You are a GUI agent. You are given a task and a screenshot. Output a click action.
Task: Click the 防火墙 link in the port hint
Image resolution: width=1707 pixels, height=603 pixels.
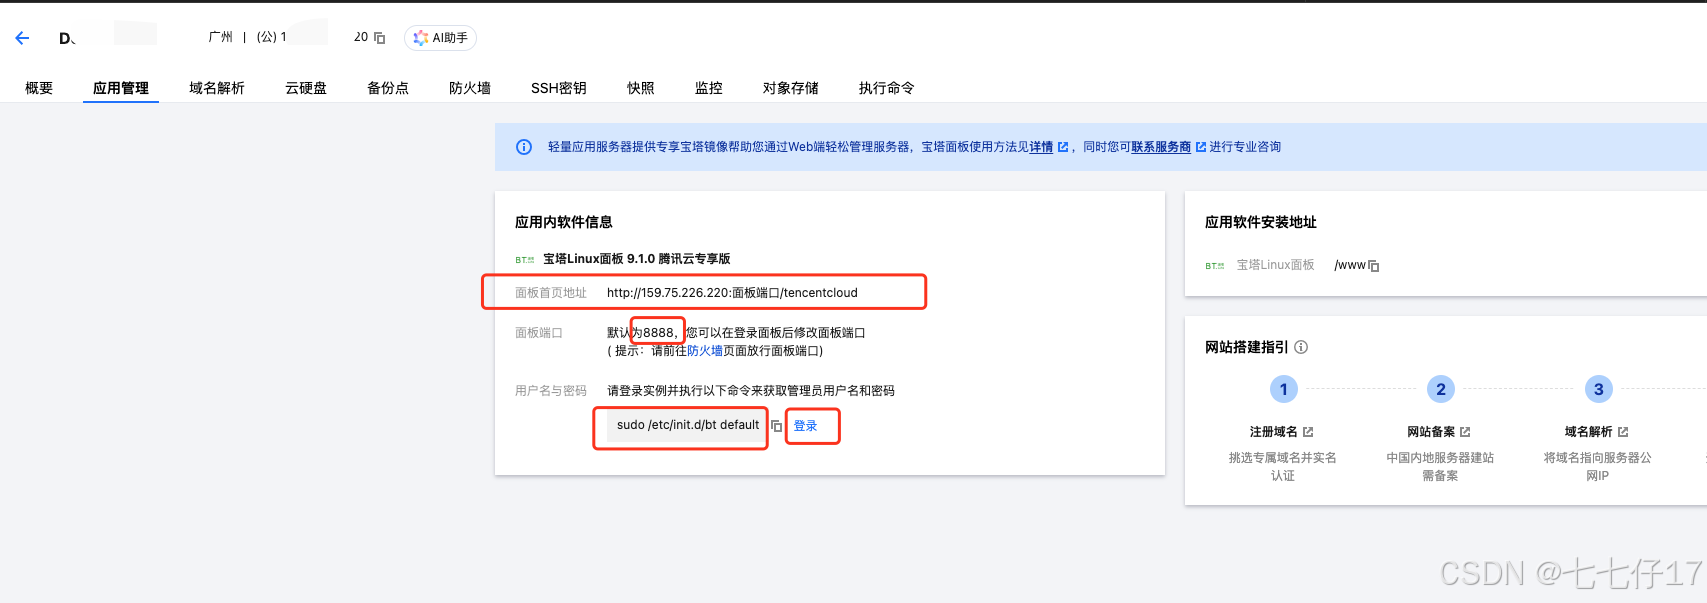tap(705, 351)
